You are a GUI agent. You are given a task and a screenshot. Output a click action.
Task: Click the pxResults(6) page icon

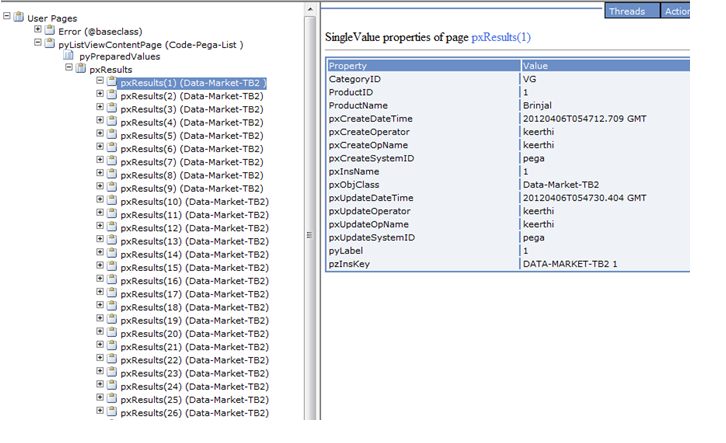[112, 148]
